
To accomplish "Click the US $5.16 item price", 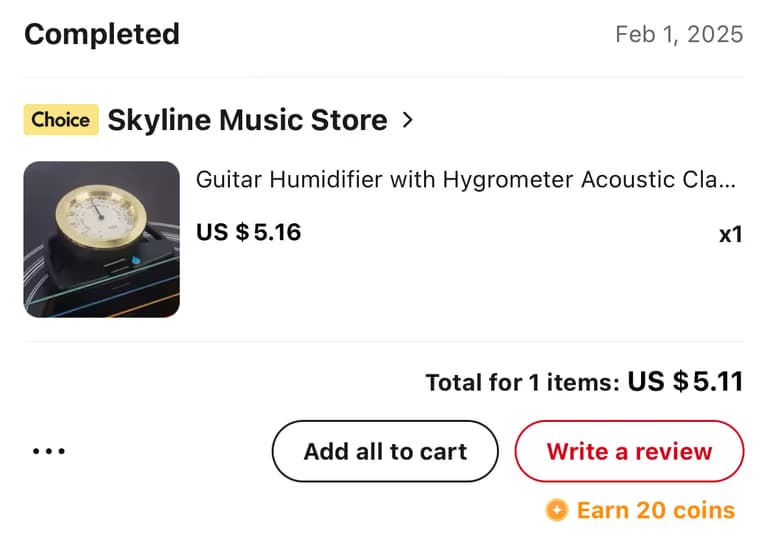I will [x=248, y=233].
